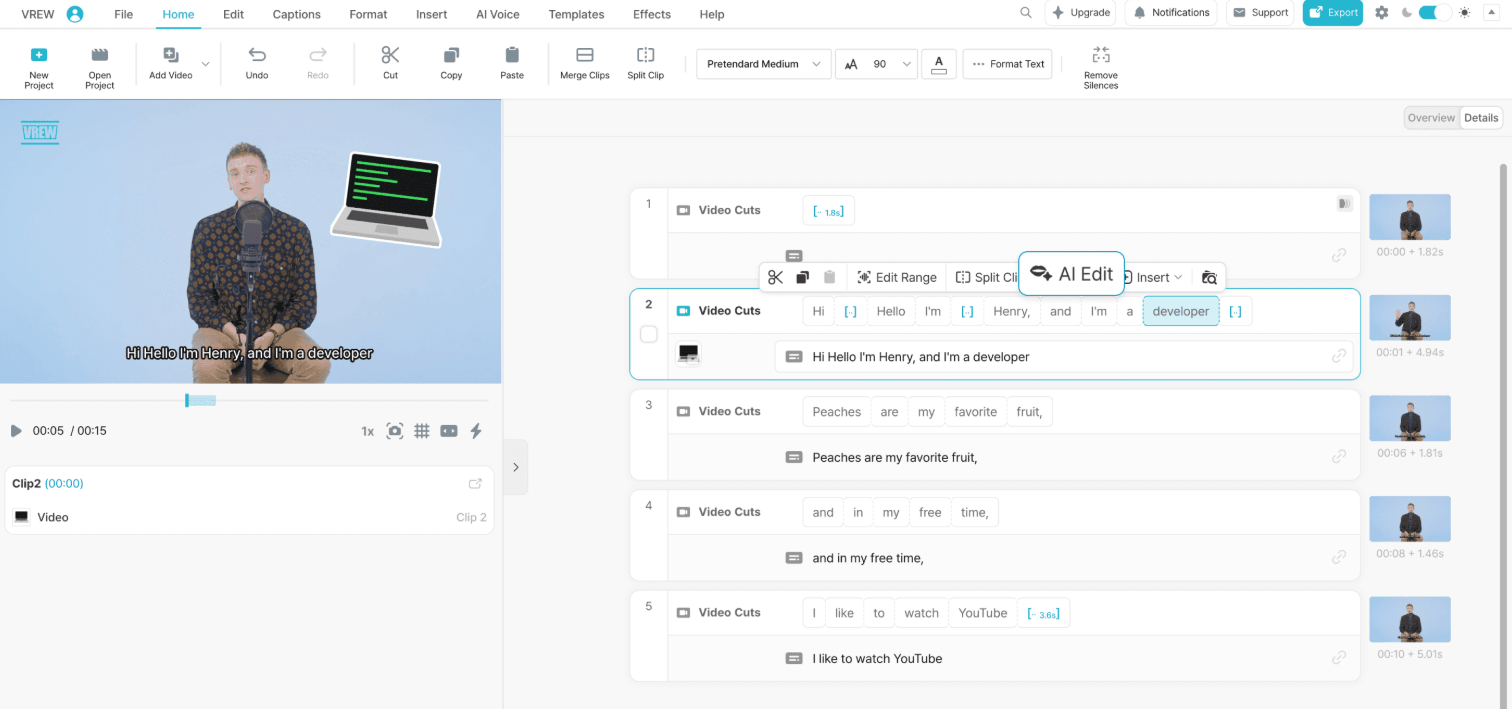The height and width of the screenshot is (709, 1512).
Task: Open the Pretendard Medium font dropdown
Action: (x=764, y=64)
